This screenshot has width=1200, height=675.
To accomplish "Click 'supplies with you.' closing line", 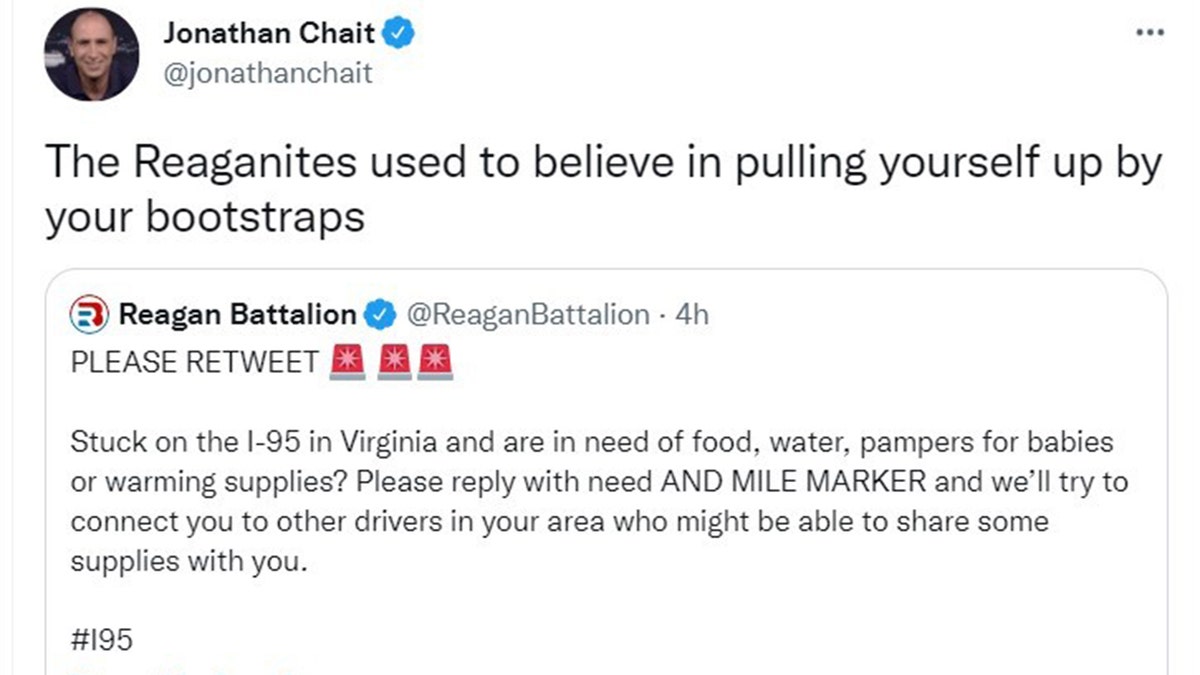I will pyautogui.click(x=186, y=562).
